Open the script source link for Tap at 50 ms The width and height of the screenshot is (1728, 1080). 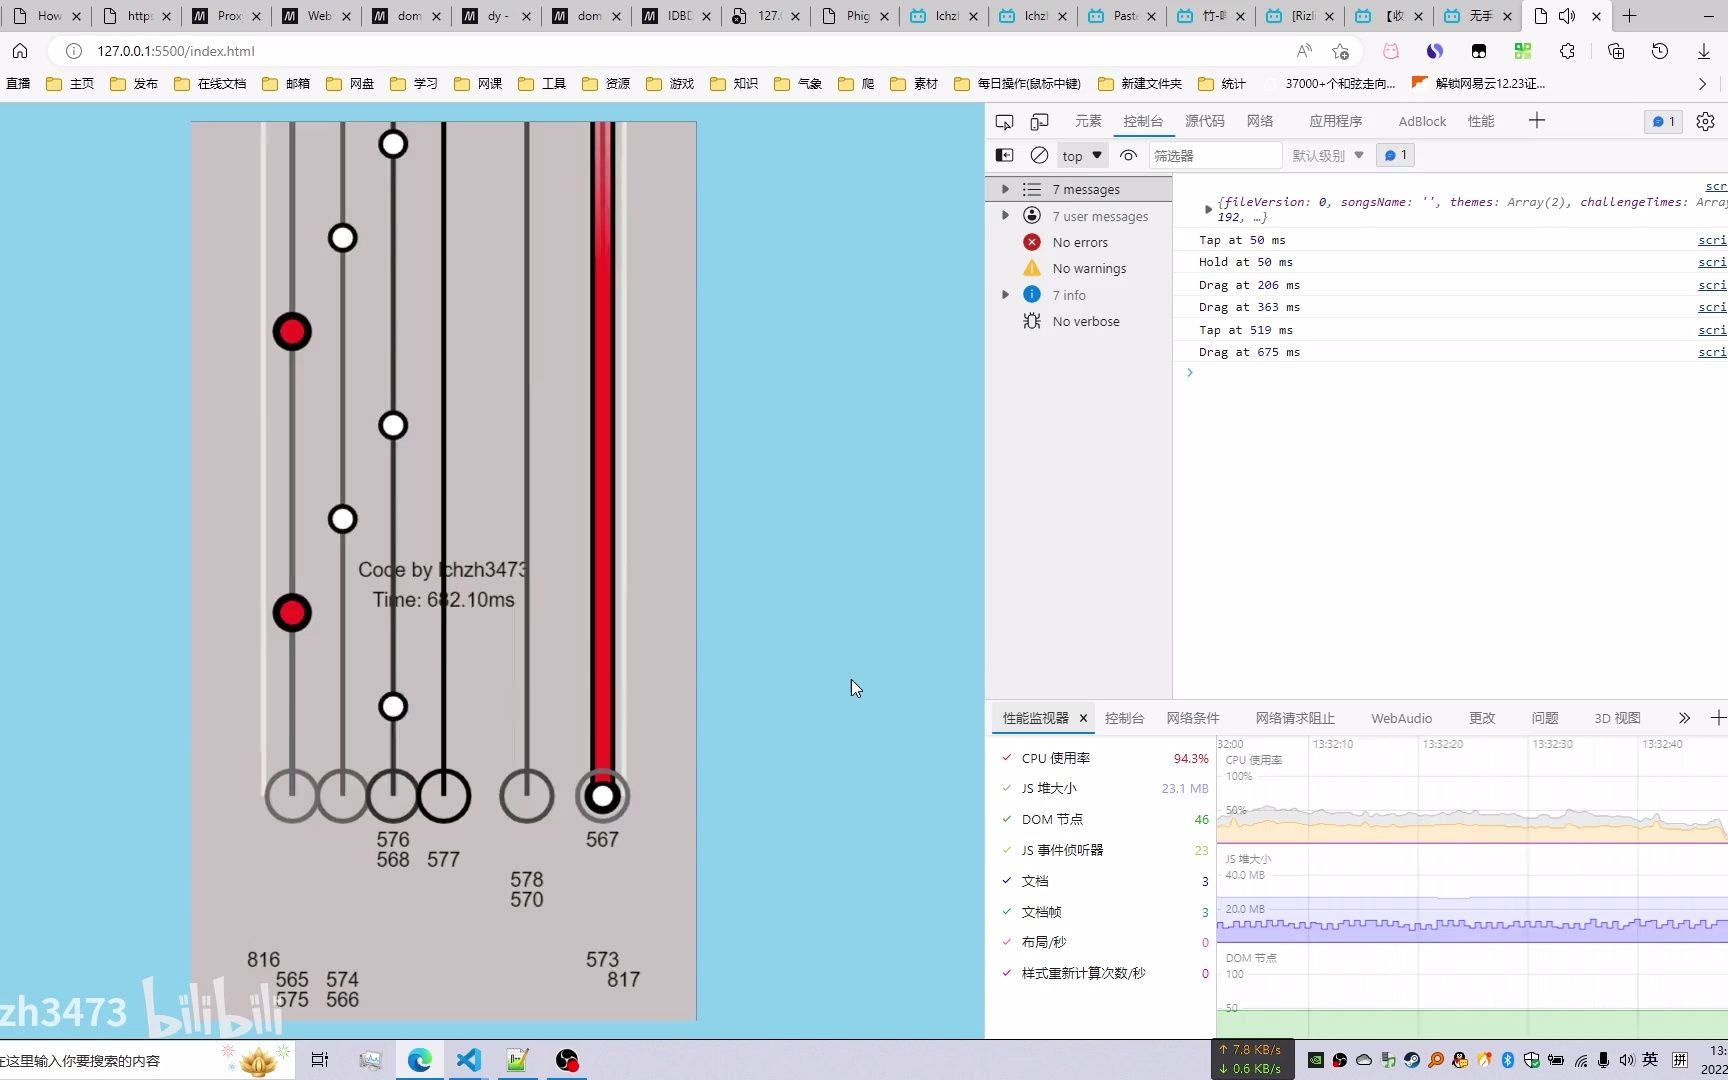click(1713, 240)
